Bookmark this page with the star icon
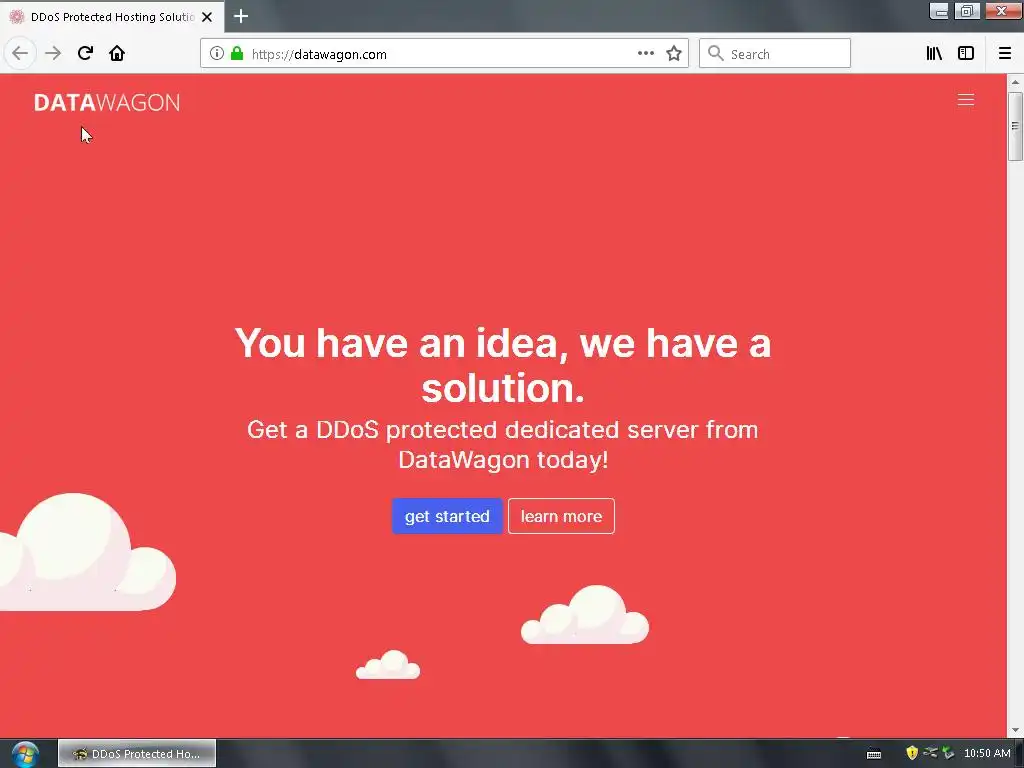The width and height of the screenshot is (1024, 768). [x=674, y=54]
